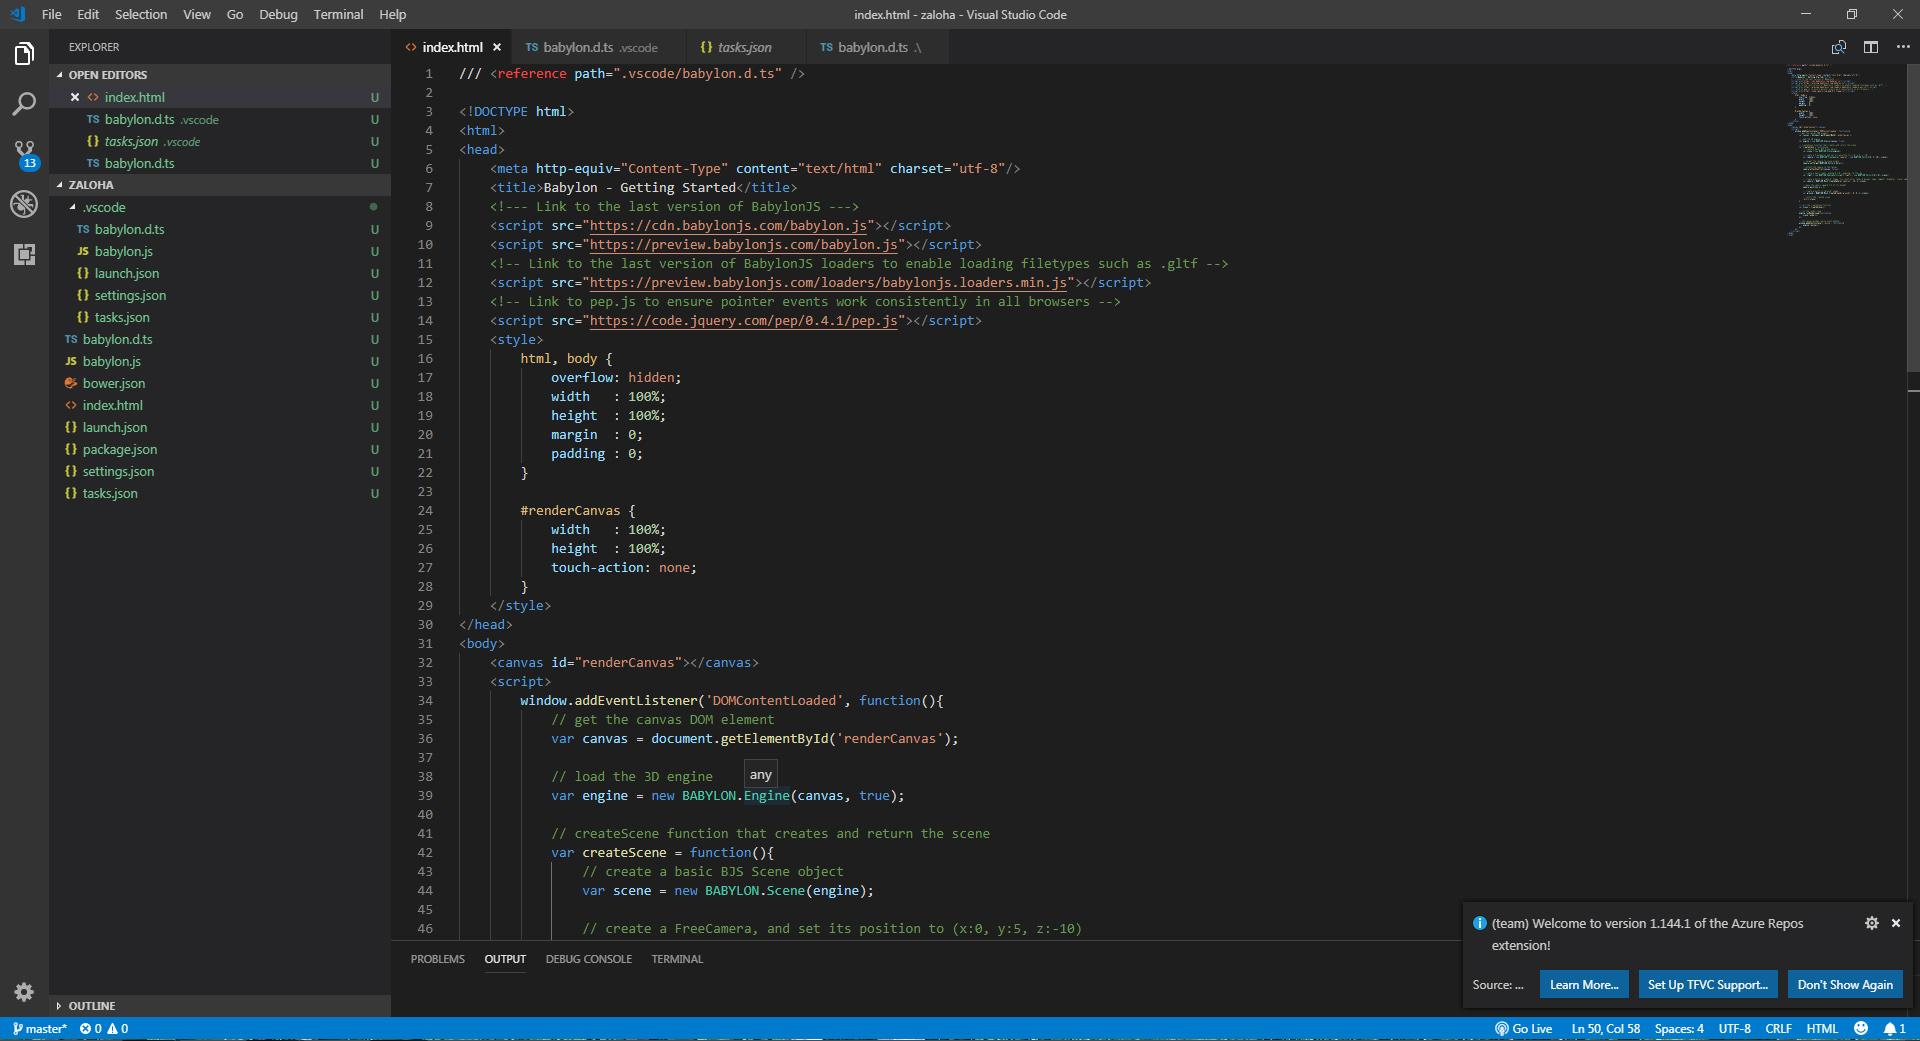Click the Open Changes icon in the editor toolbar
This screenshot has height=1041, width=1920.
coord(1838,47)
